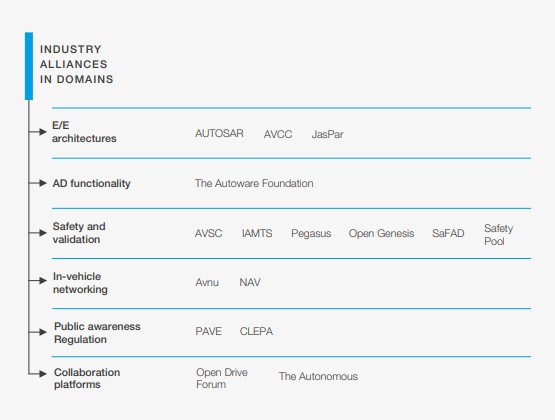
Task: Select the AUTOSAR alliance label
Action: [x=219, y=133]
